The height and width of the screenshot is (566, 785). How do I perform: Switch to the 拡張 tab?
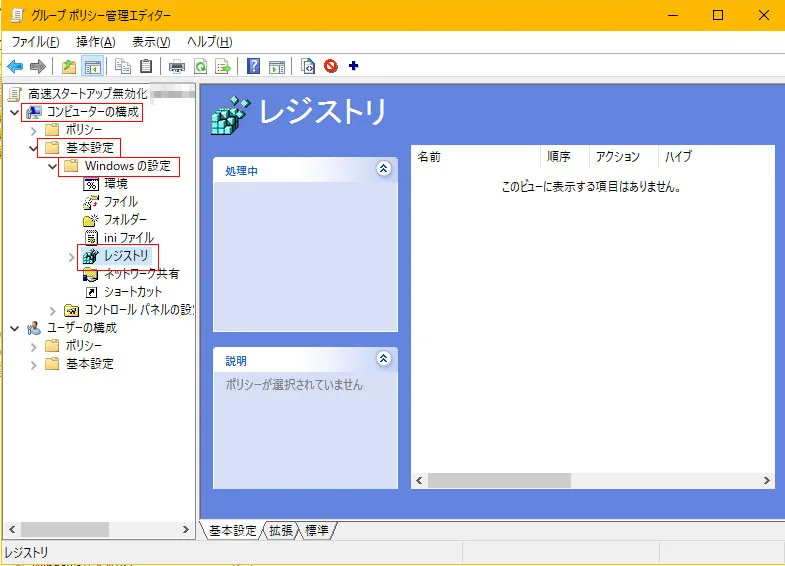click(280, 531)
